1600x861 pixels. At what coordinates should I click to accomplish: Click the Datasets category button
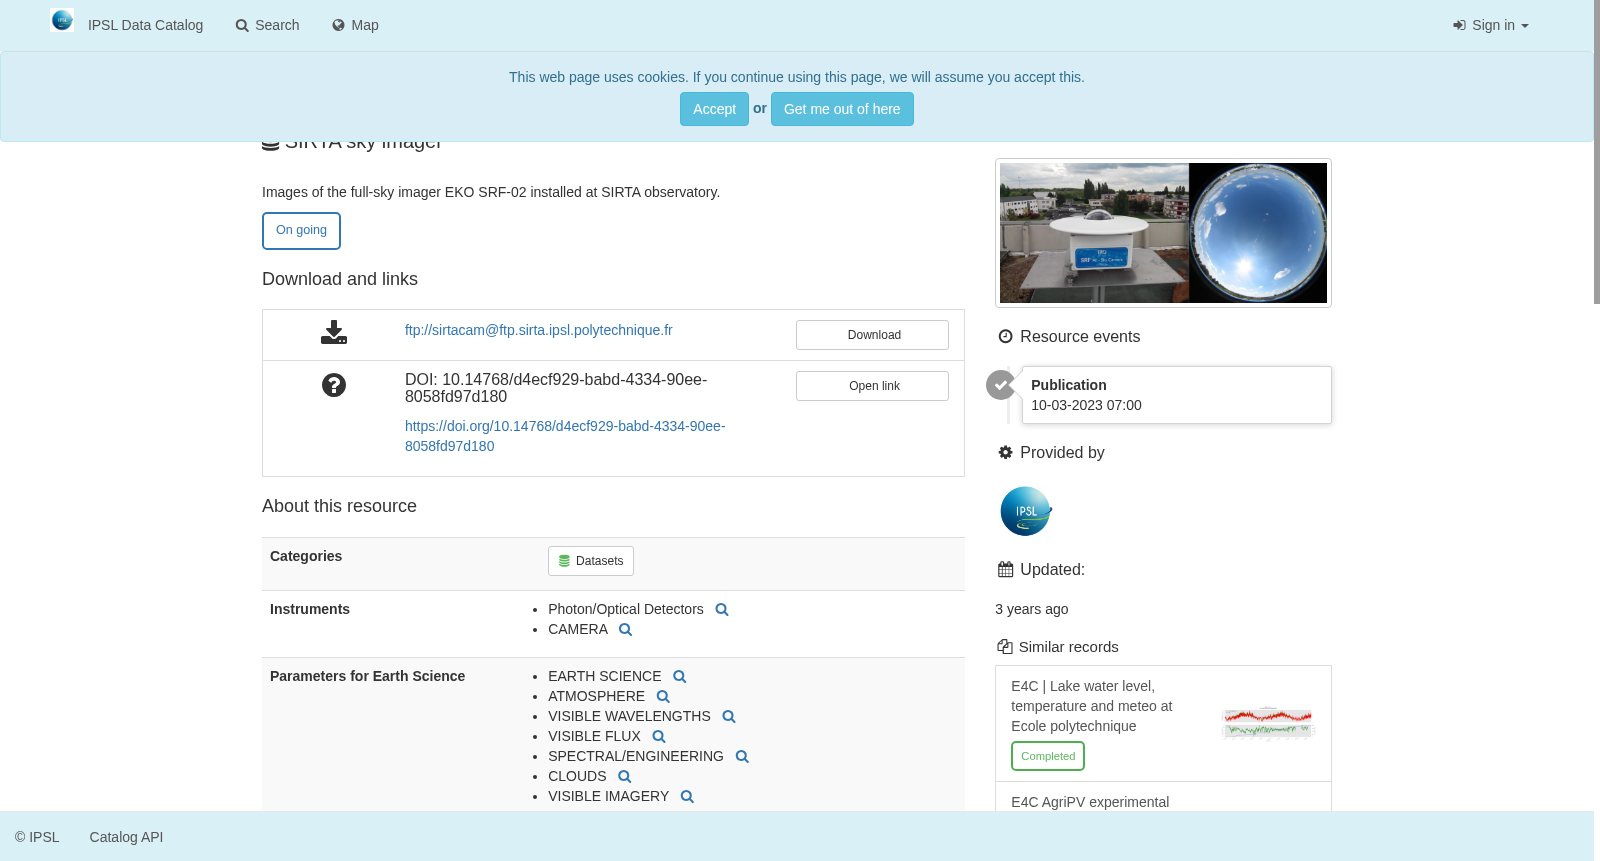[x=591, y=561]
